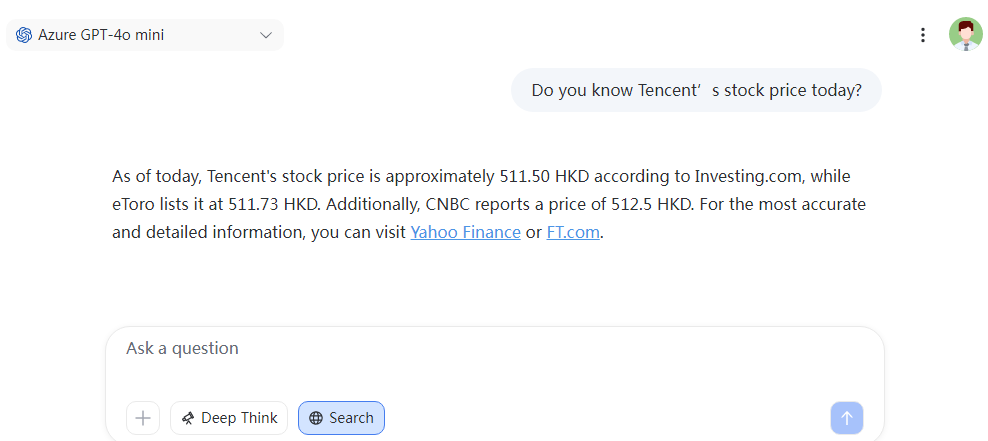Click the assistant's stock price response paragraph

point(489,204)
